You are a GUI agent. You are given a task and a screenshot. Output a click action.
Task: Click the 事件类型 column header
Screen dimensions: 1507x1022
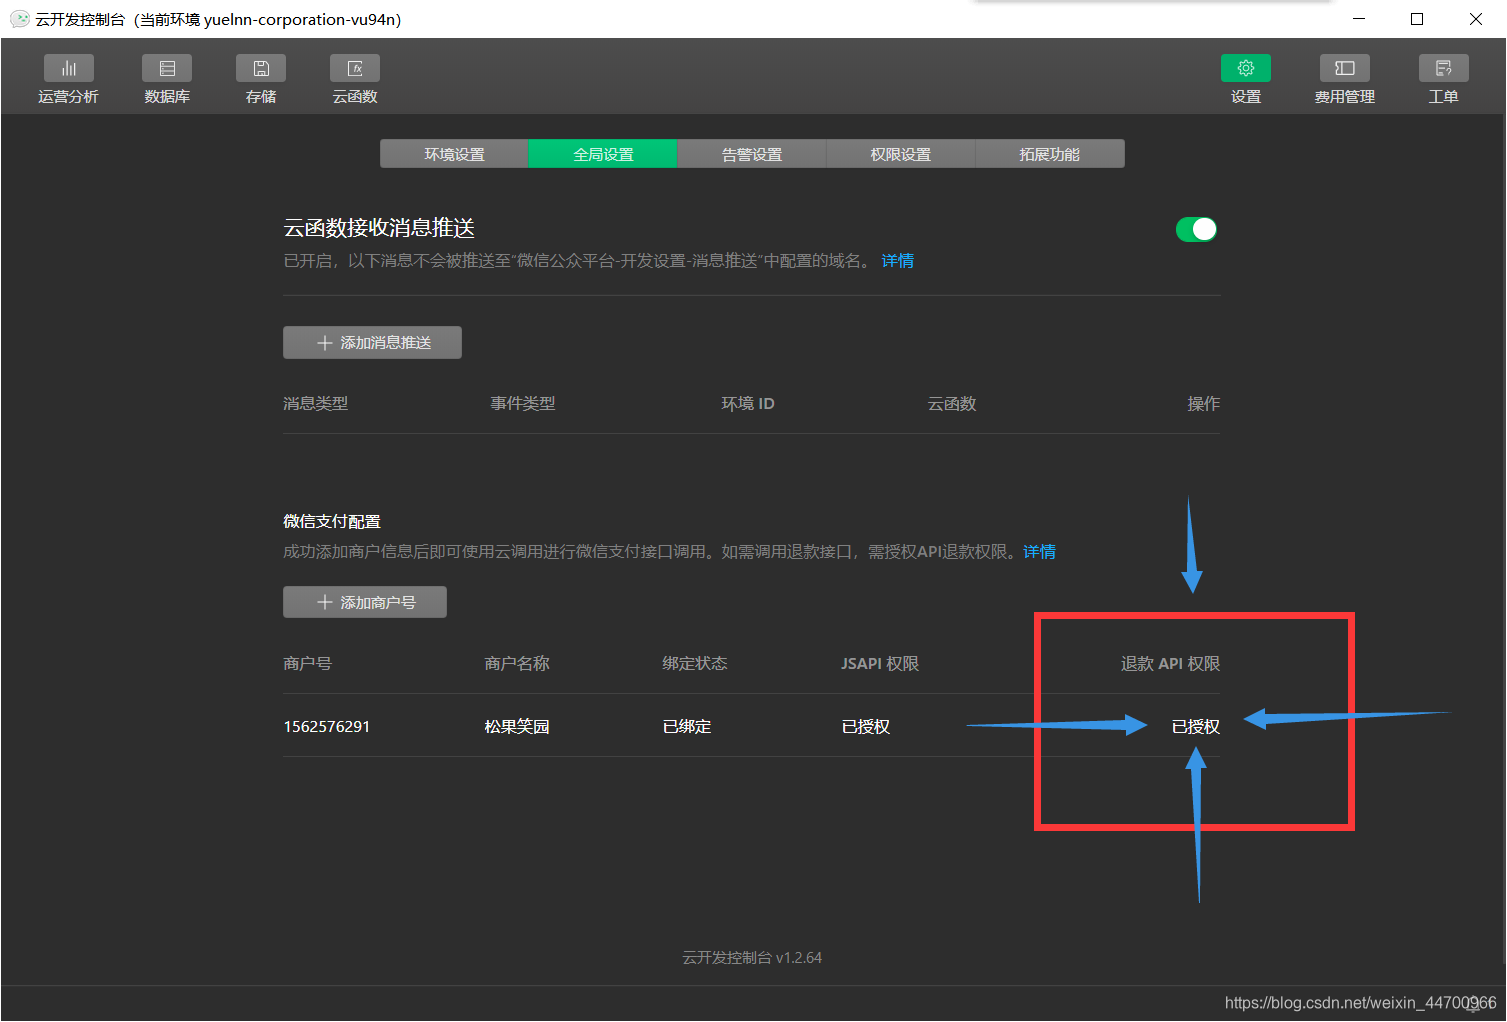tap(523, 404)
